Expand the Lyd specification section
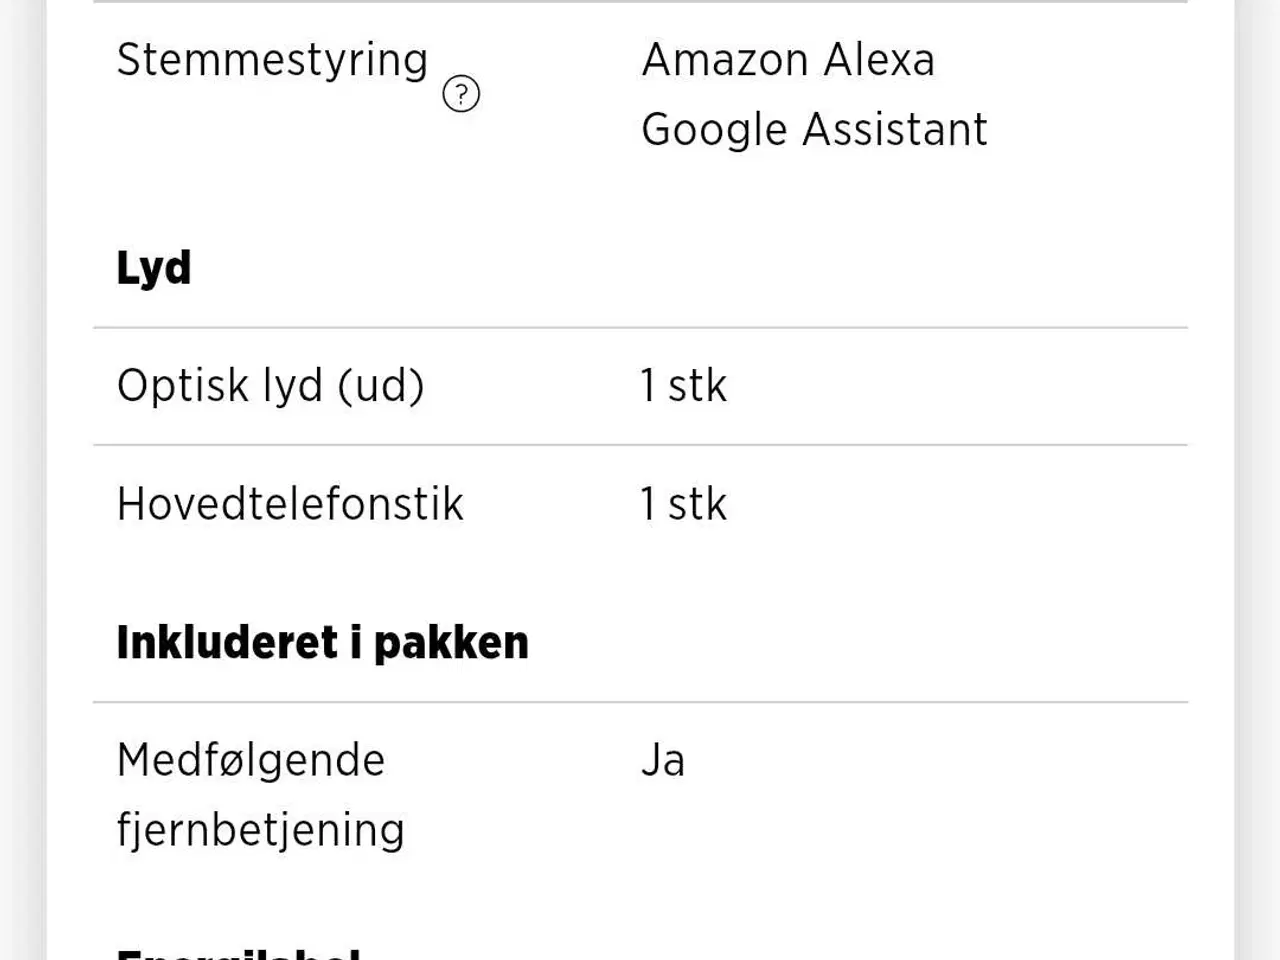The width and height of the screenshot is (1280, 960). point(153,266)
